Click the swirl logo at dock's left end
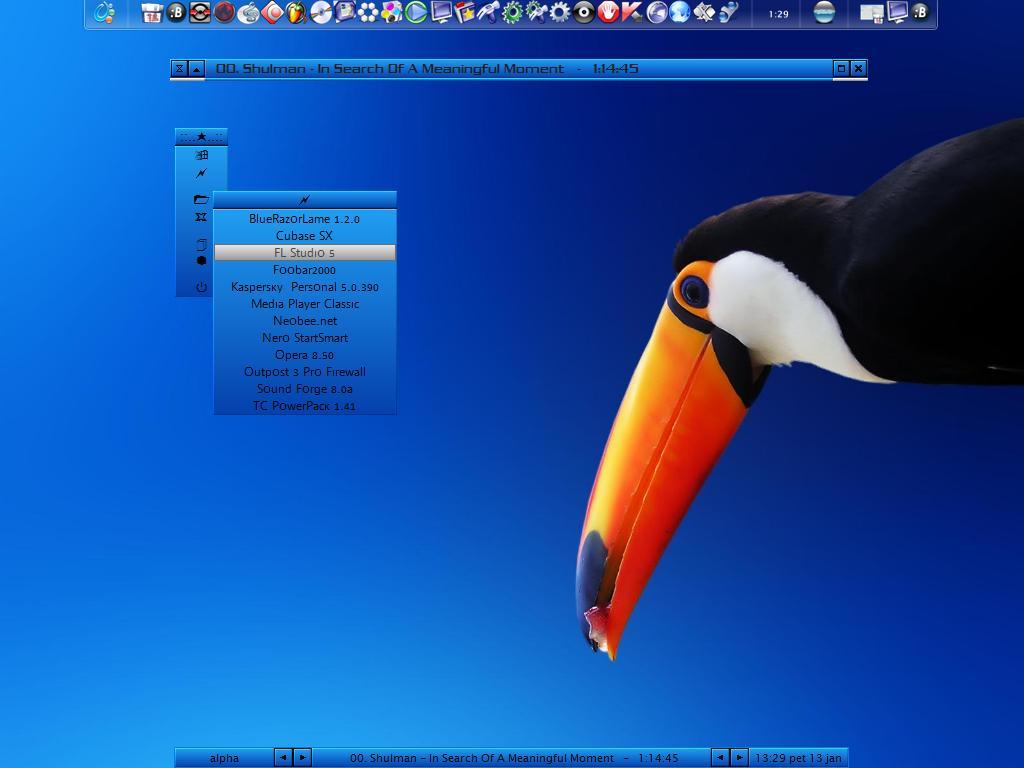 click(104, 12)
